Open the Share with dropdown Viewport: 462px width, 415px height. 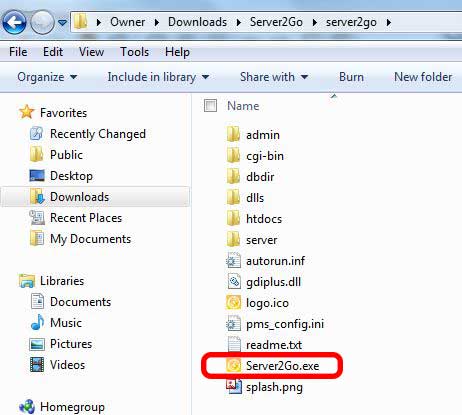274,77
